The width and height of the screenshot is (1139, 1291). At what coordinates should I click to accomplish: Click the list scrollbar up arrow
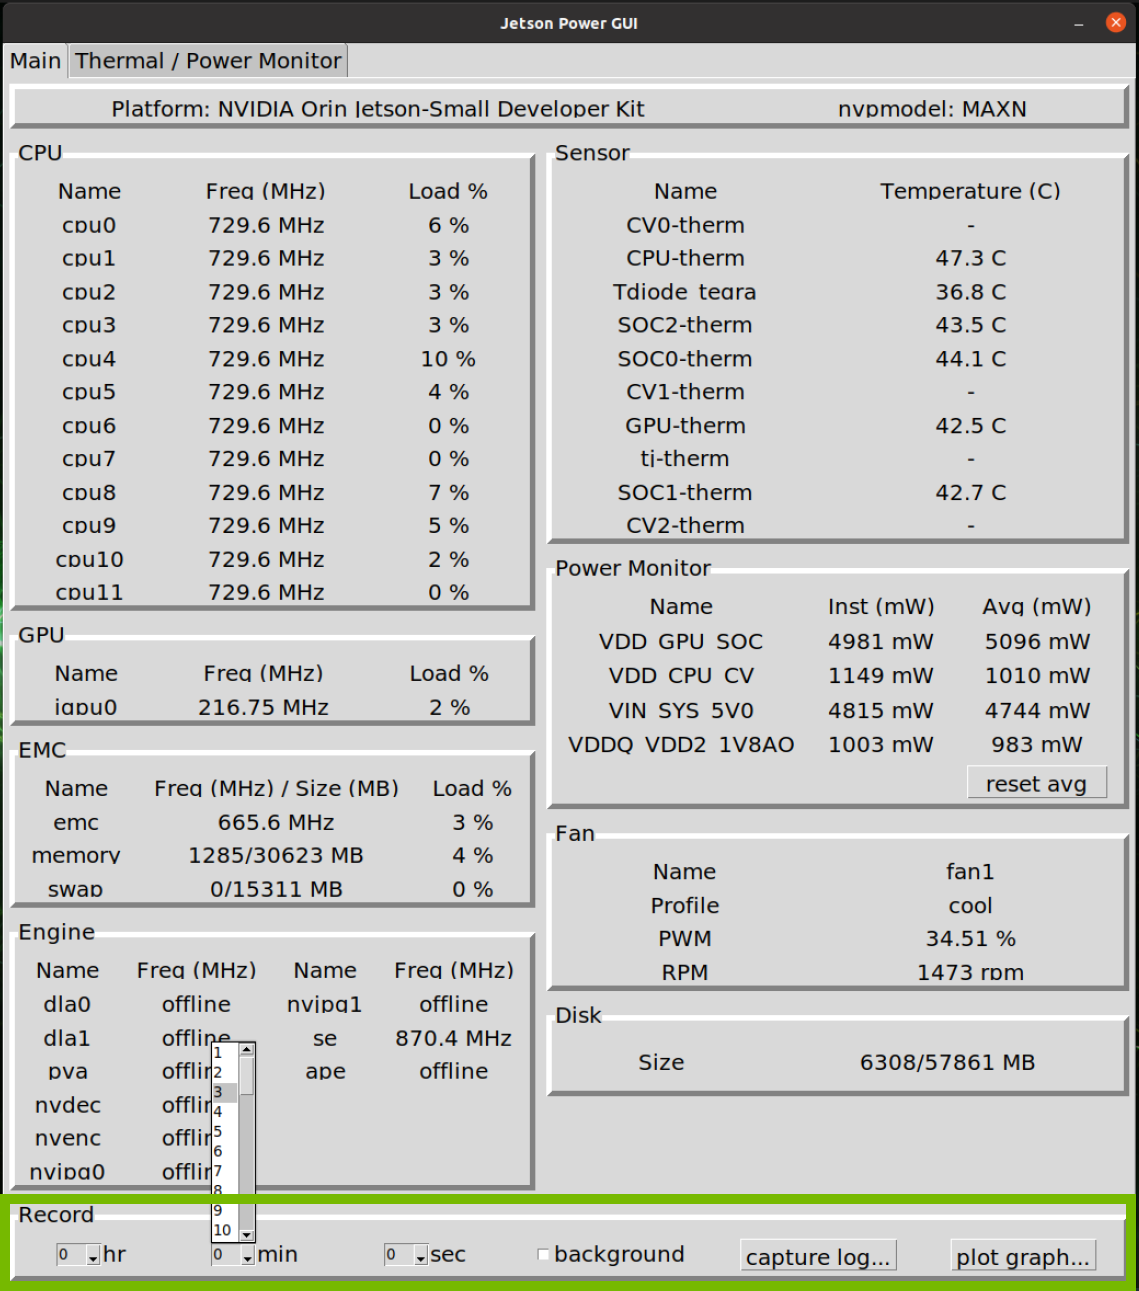tap(247, 1049)
